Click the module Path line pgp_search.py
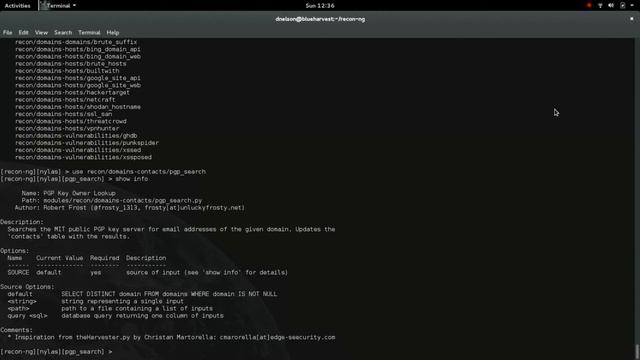 pyautogui.click(x=112, y=200)
